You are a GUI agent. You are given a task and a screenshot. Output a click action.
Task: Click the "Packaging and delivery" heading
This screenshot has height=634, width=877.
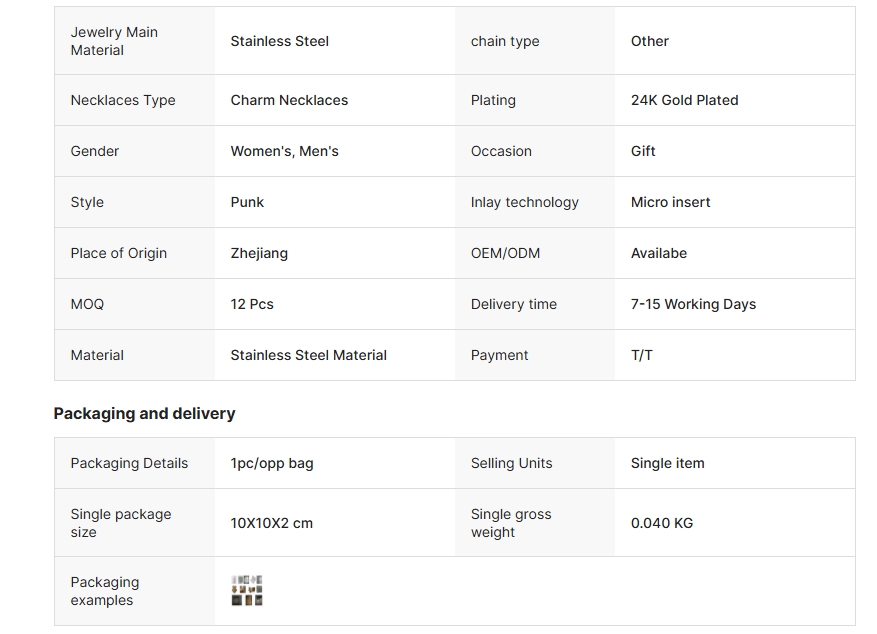(x=144, y=413)
